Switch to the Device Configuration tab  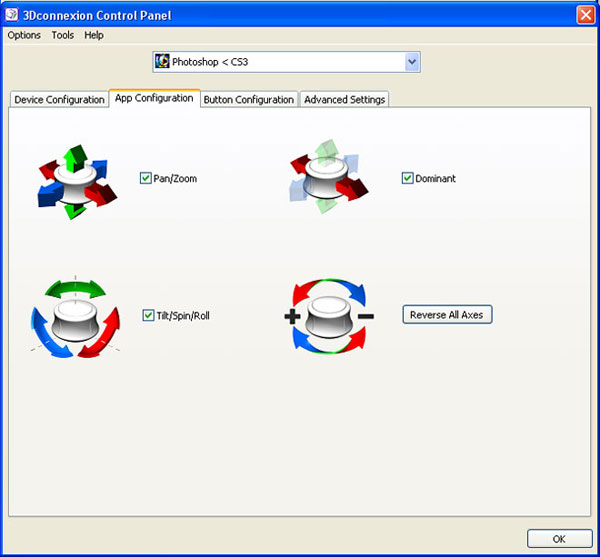tap(59, 99)
